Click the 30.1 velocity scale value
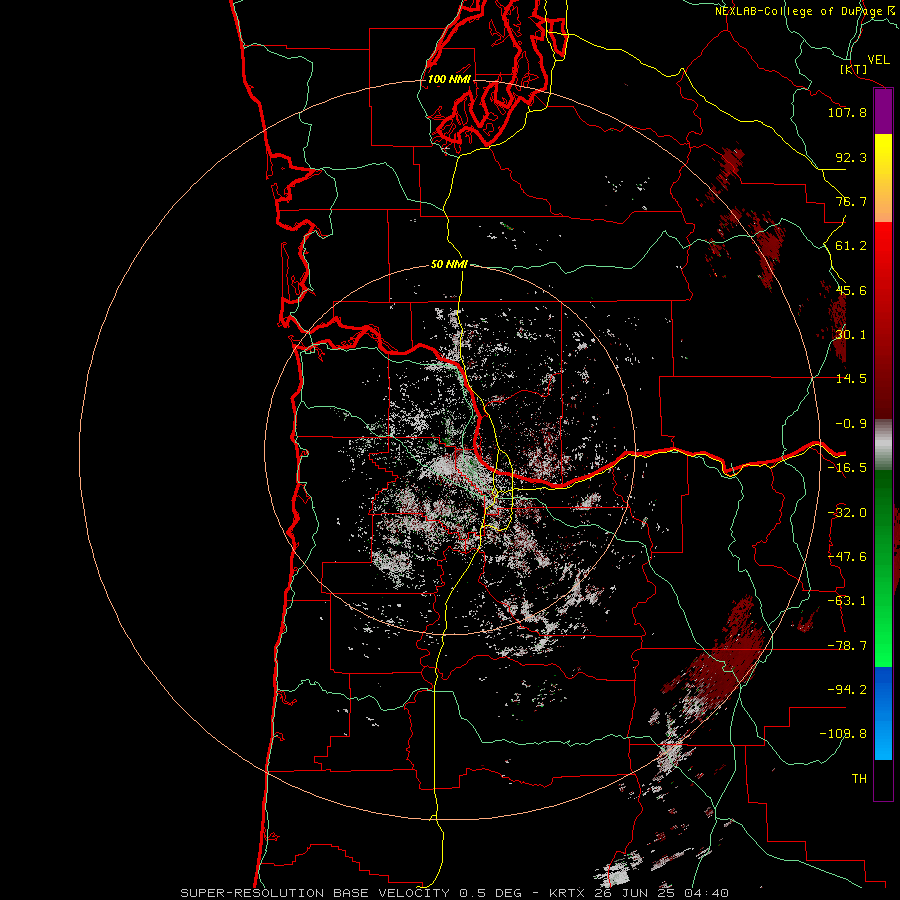Image resolution: width=900 pixels, height=900 pixels. [851, 335]
